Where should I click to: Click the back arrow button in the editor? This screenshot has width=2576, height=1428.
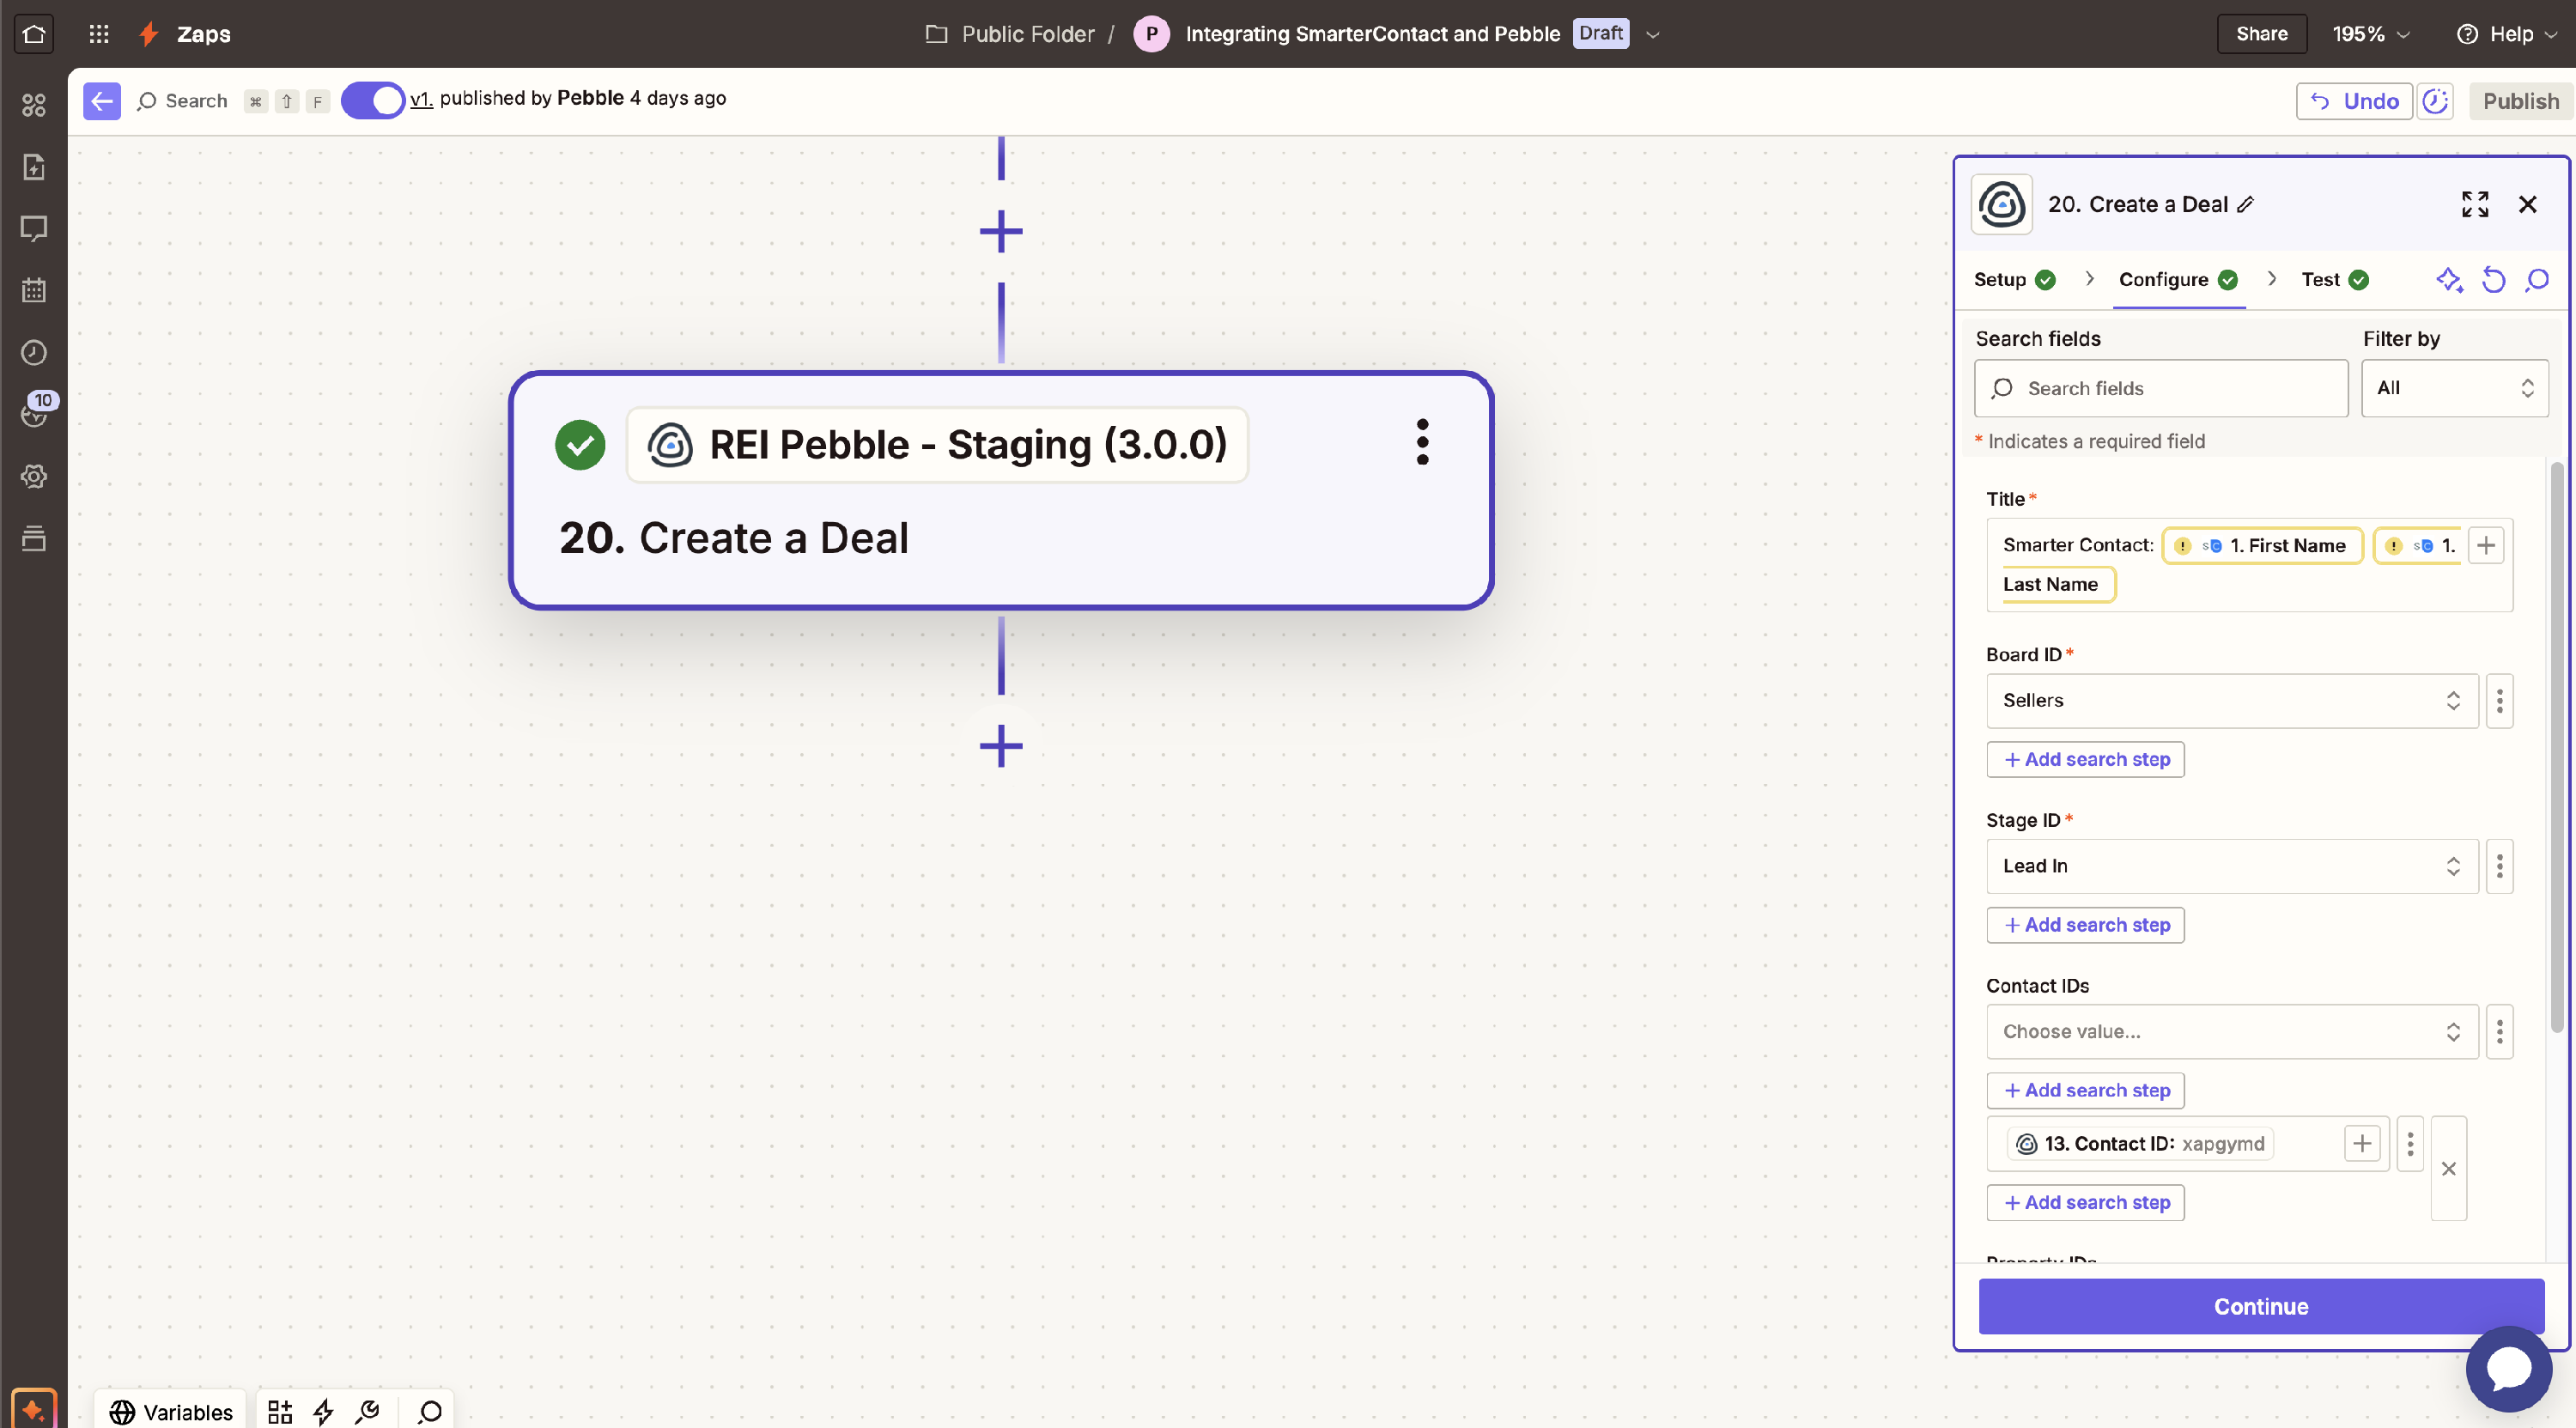(x=102, y=101)
